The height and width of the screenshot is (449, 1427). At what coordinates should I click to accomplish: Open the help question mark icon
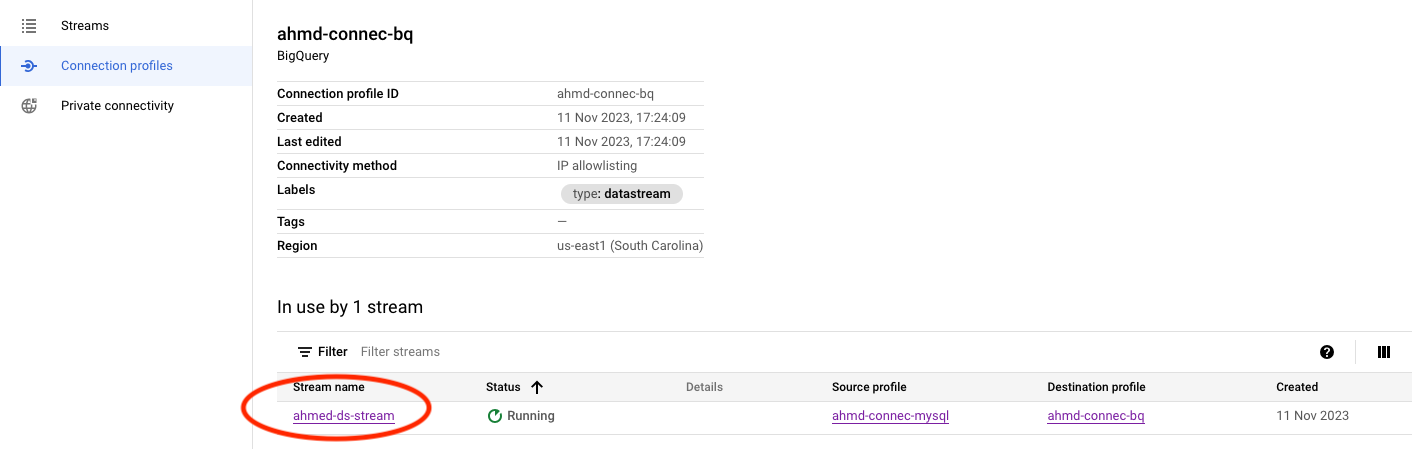click(x=1327, y=352)
